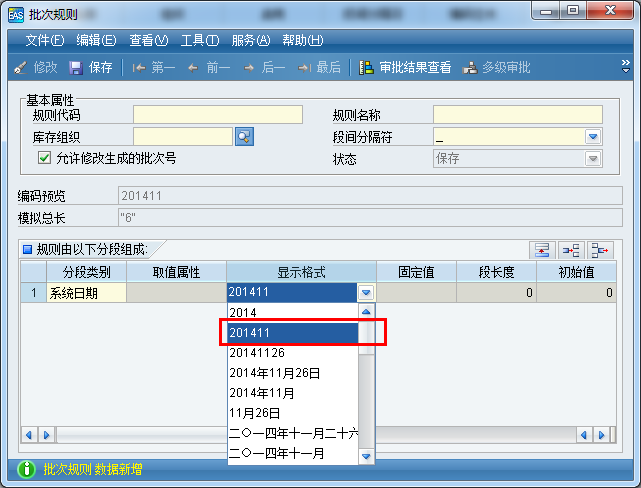Open 审批结果查看 approval results viewer
Image resolution: width=641 pixels, height=488 pixels.
pyautogui.click(x=405, y=67)
